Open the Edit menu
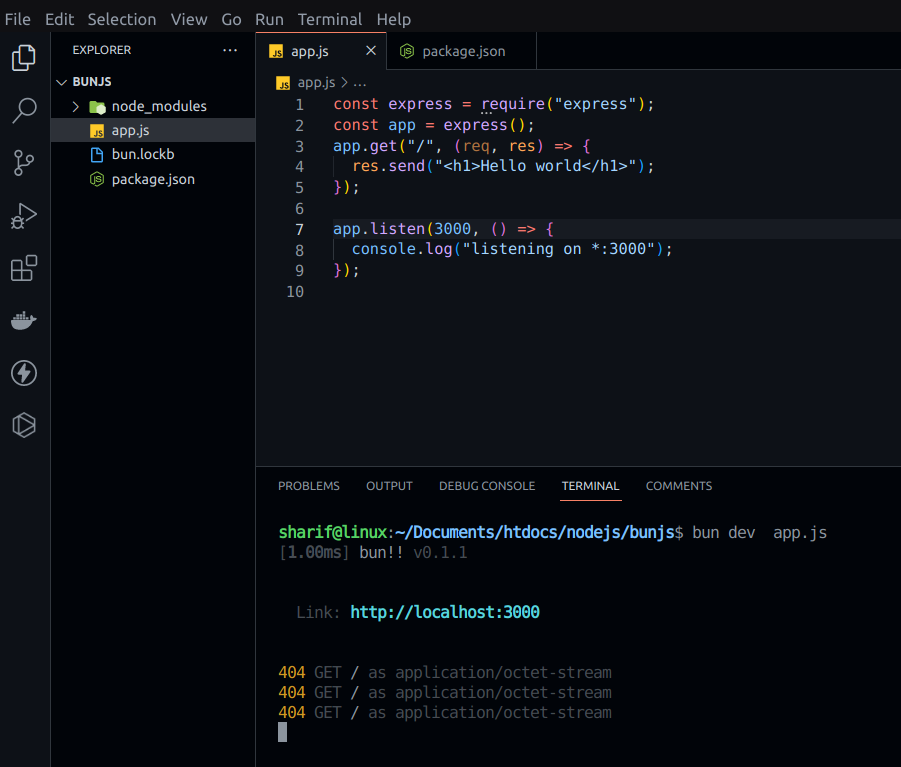Screen dimensions: 901x767 (x=60, y=19)
